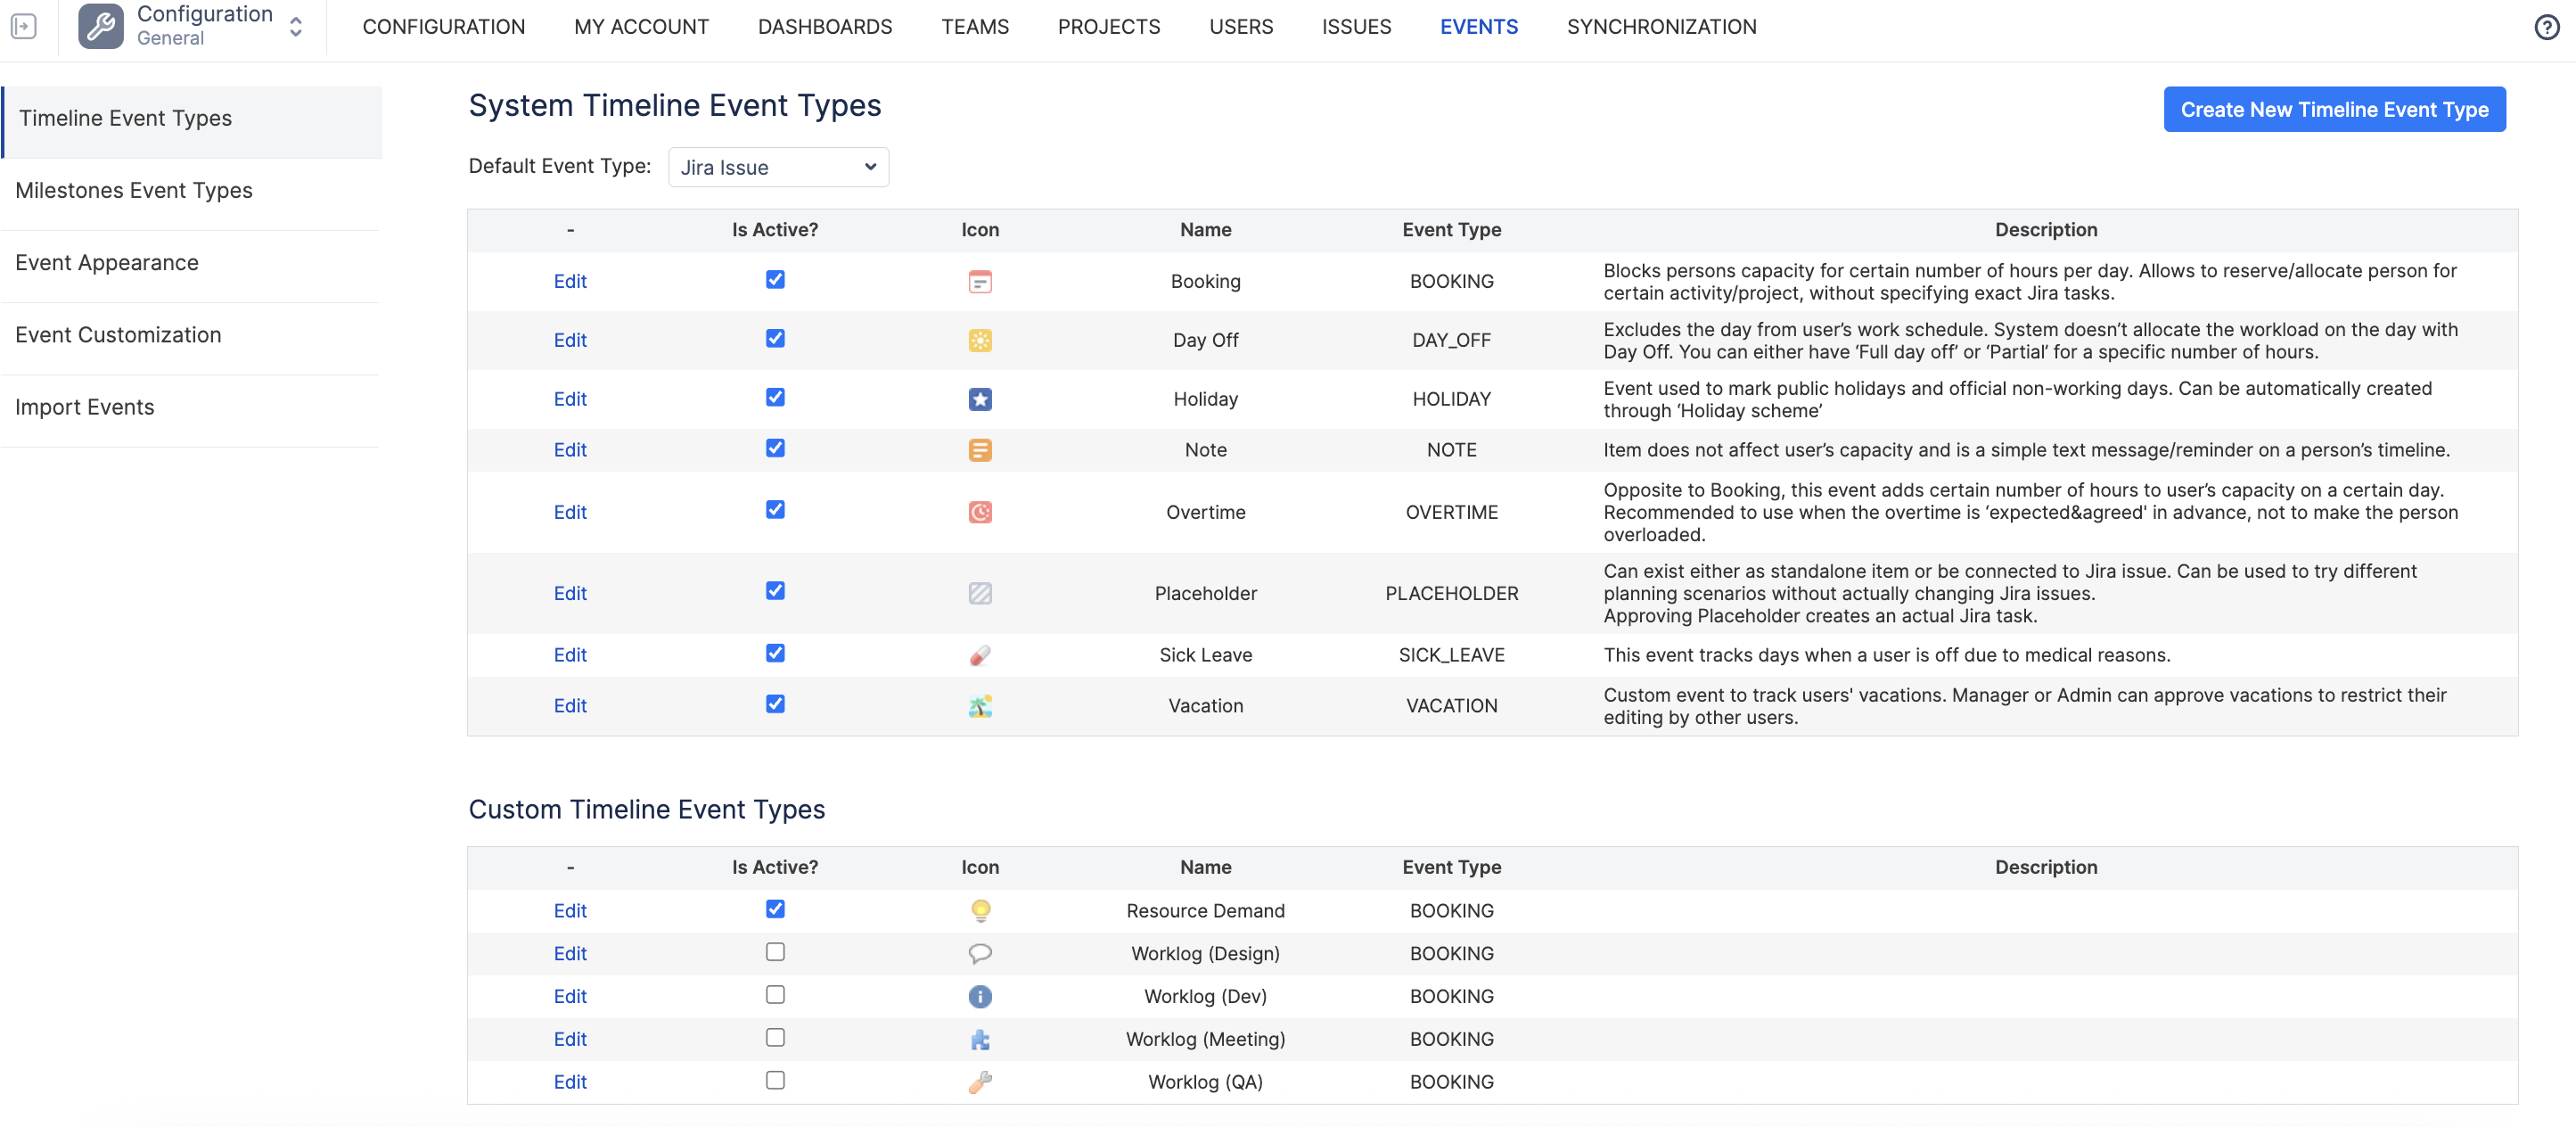Viewport: 2576px width, 1127px height.
Task: Enable Is Active for Worklog (QA)
Action: click(x=775, y=1080)
